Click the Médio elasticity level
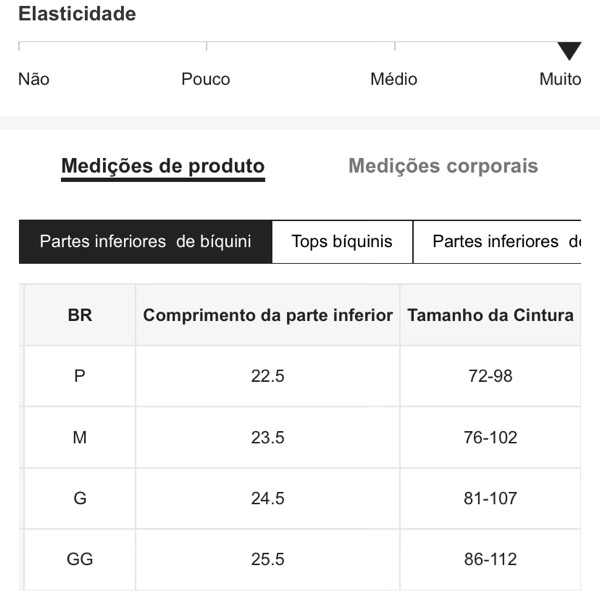 pos(393,79)
